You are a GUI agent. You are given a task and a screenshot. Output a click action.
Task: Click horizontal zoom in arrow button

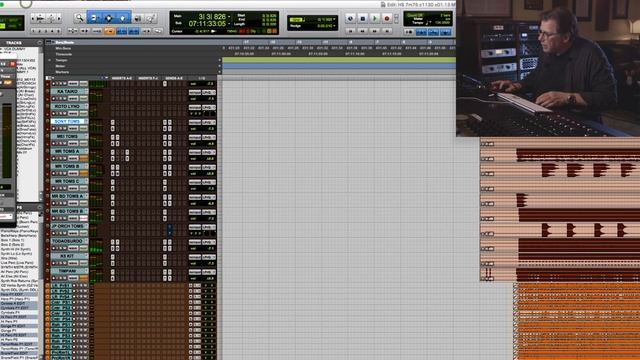point(60,18)
